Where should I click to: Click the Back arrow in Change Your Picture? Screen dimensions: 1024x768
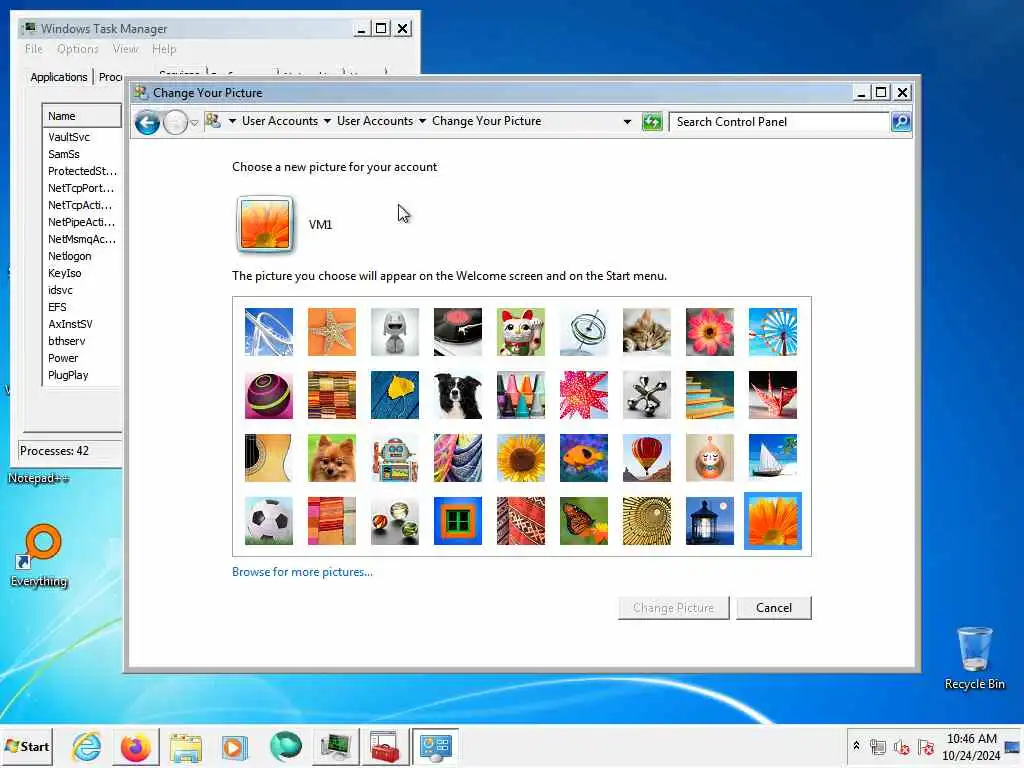148,122
